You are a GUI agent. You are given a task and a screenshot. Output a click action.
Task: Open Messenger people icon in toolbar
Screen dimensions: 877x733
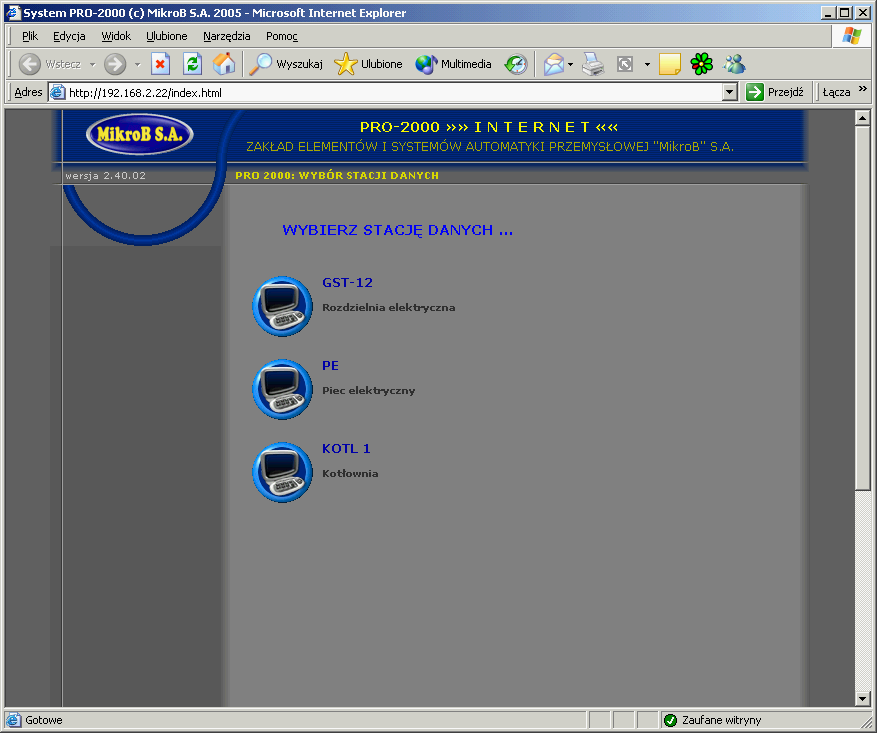tap(734, 64)
